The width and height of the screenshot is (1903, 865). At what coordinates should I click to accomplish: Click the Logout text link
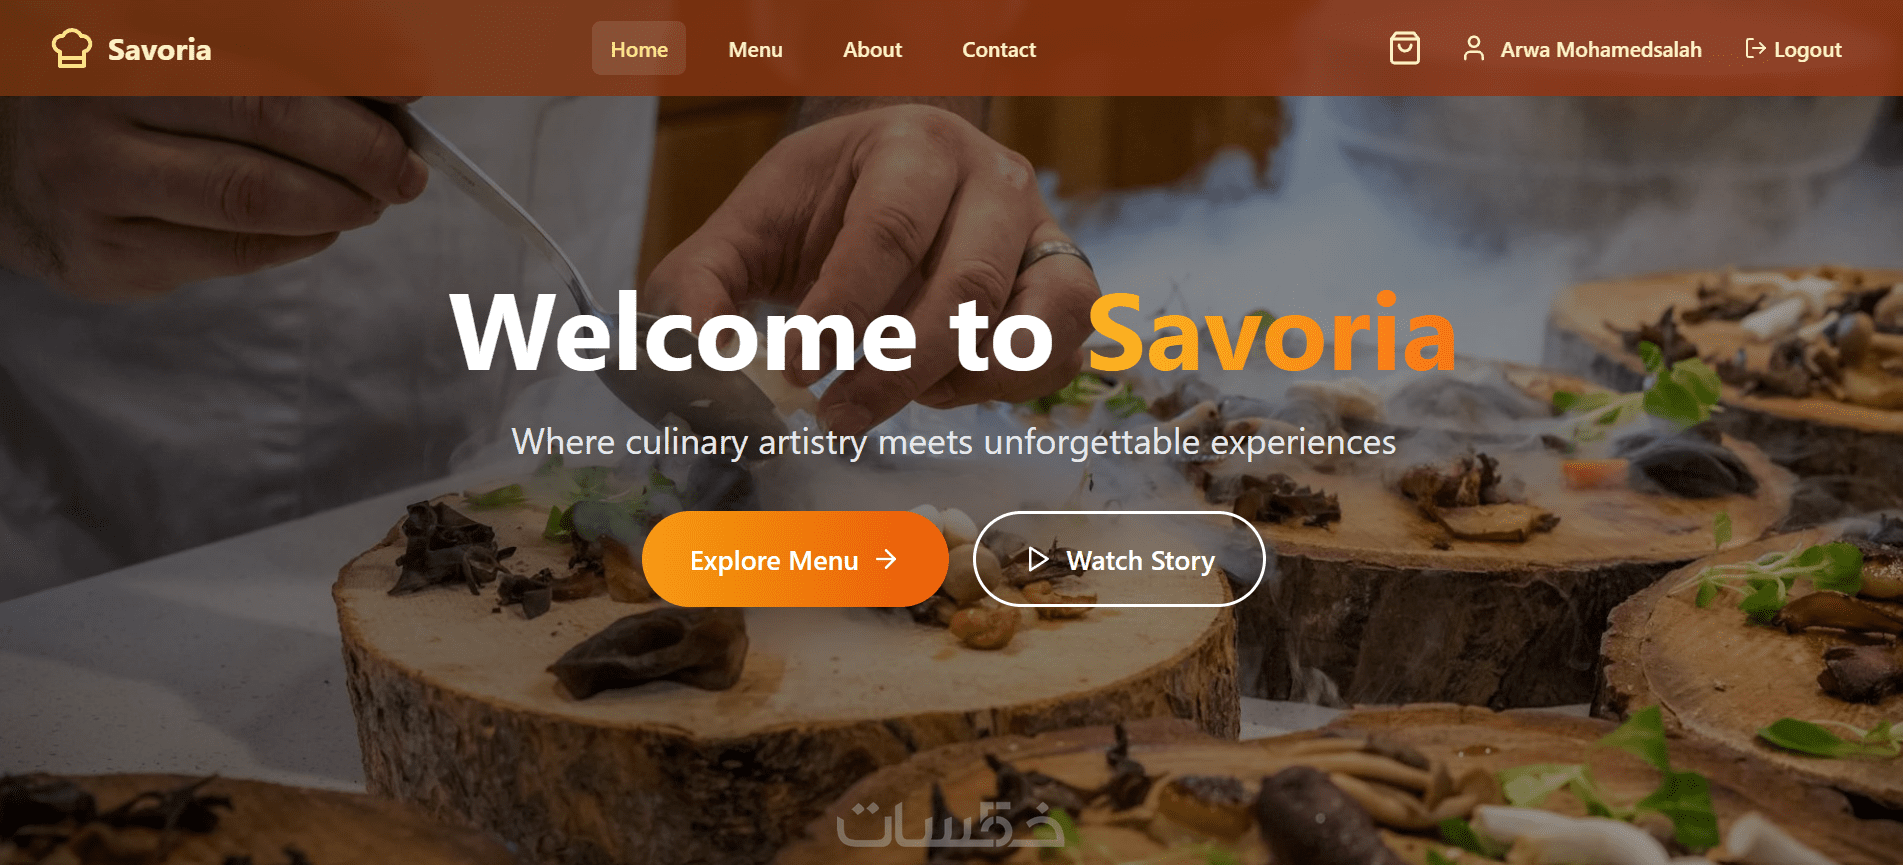[x=1807, y=49]
